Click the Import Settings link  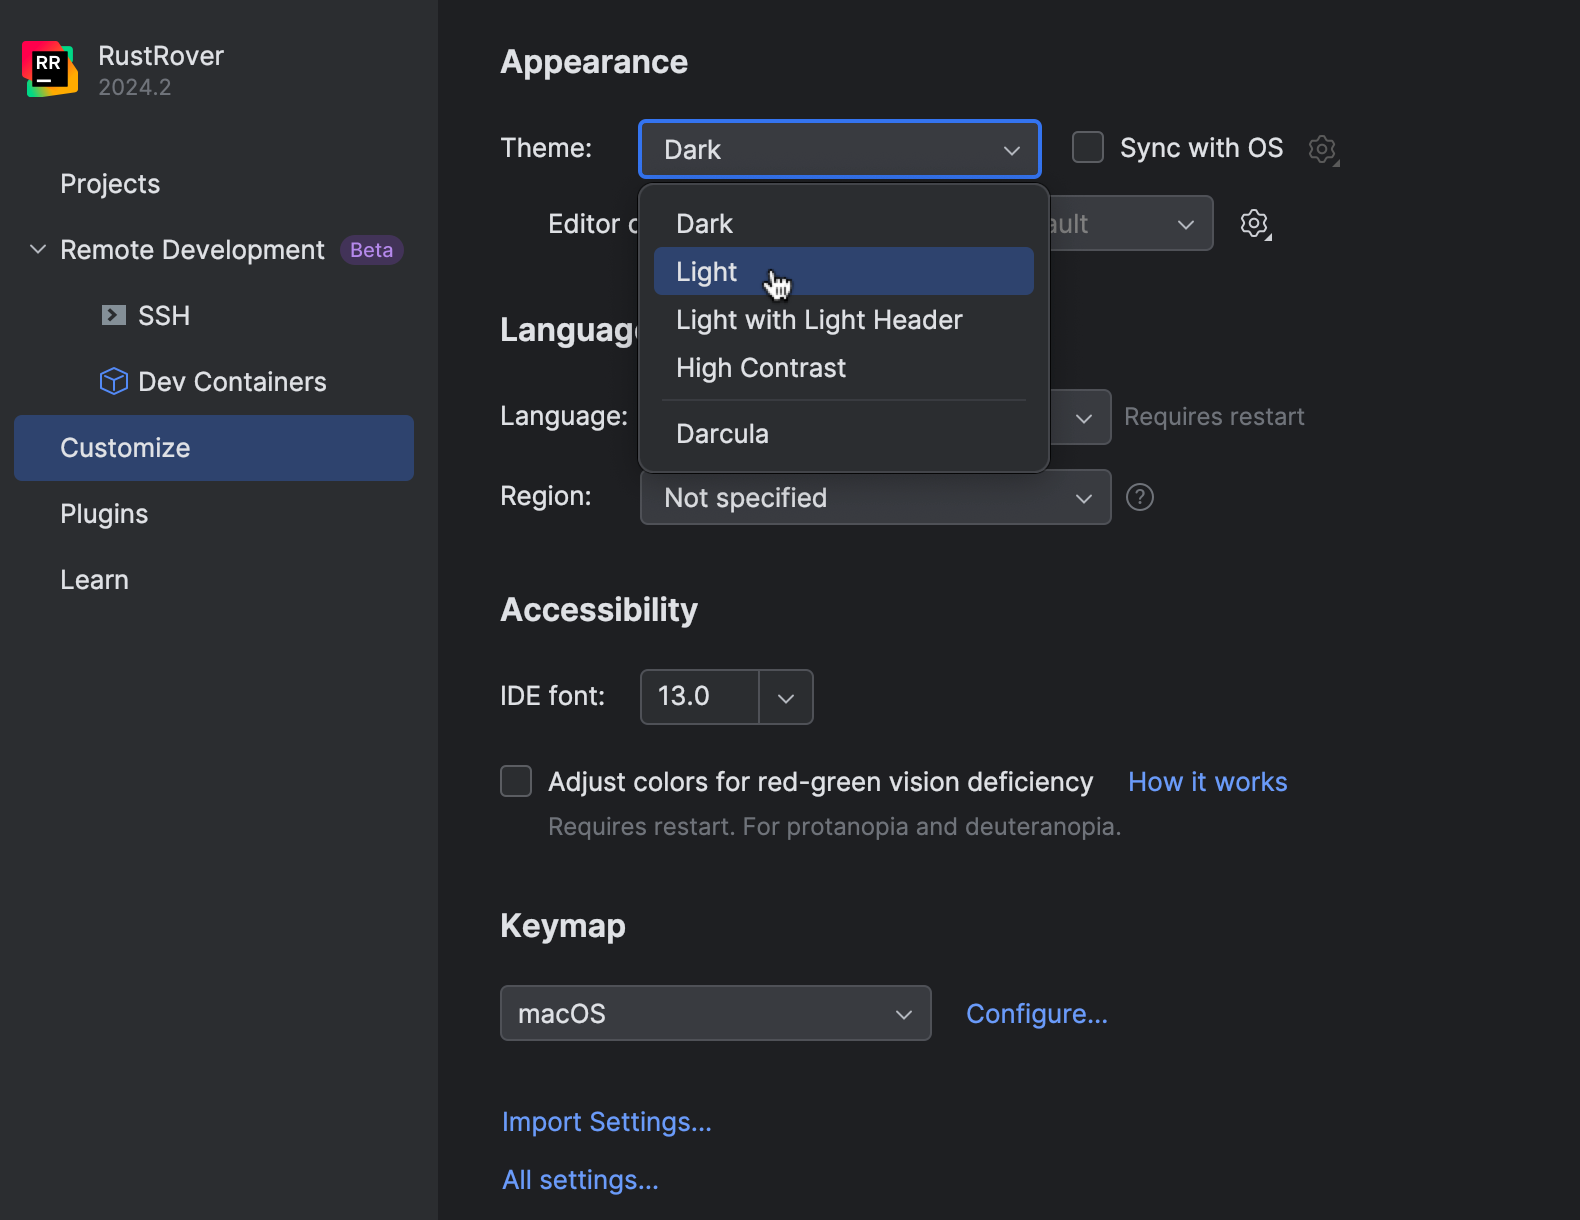coord(606,1122)
